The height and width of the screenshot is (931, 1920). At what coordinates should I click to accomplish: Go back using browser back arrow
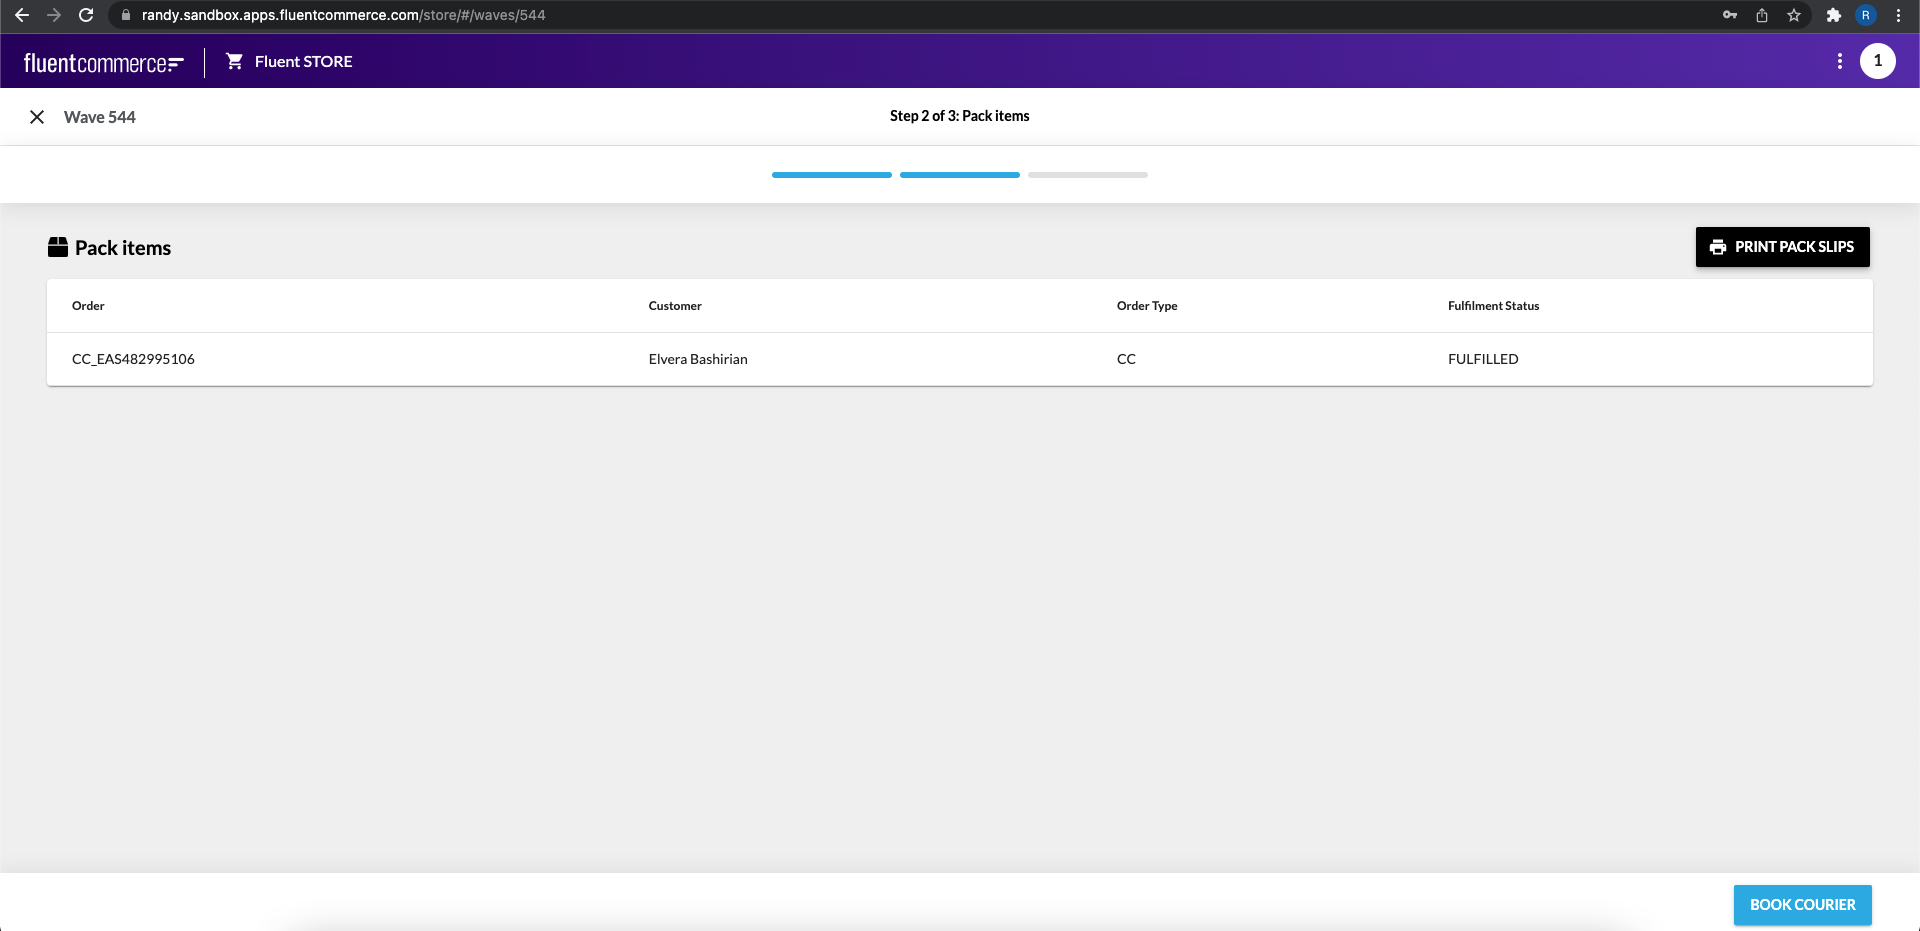[22, 15]
